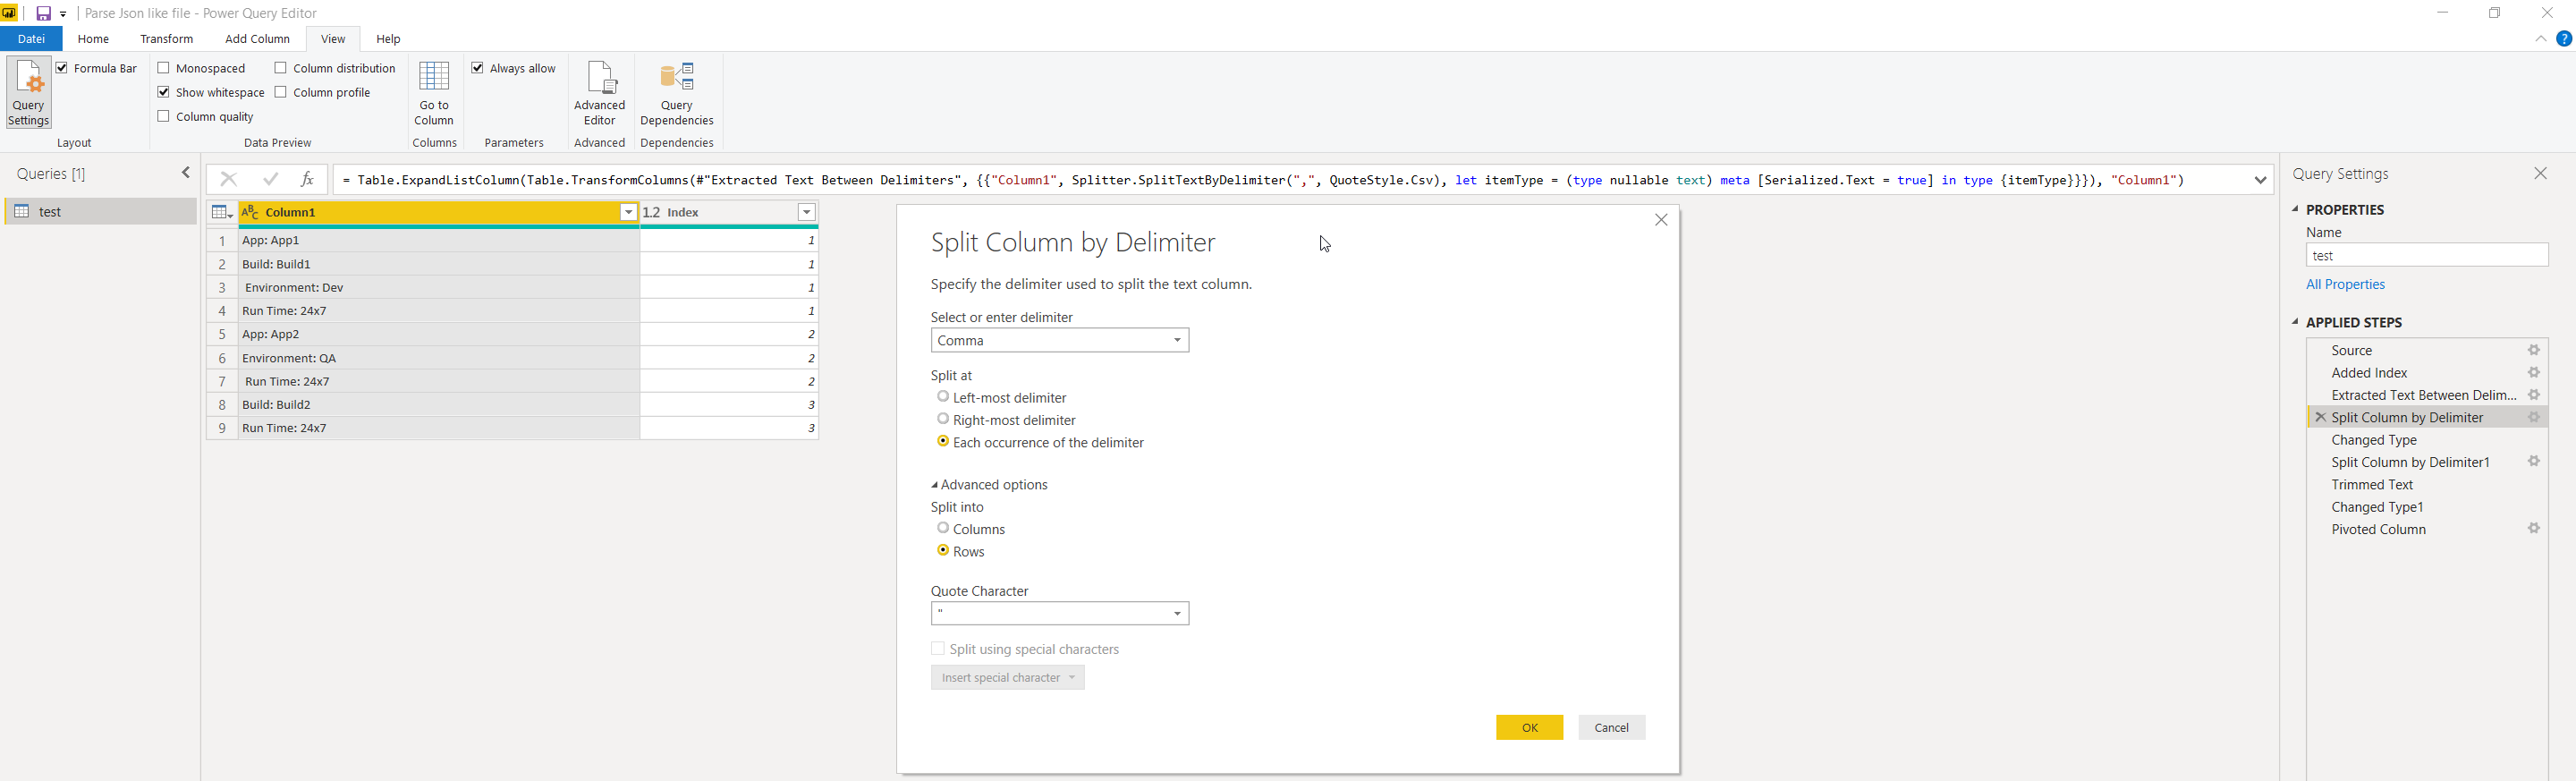Select Left-most delimiter radio option
Viewport: 2576px width, 781px height.
[943, 397]
